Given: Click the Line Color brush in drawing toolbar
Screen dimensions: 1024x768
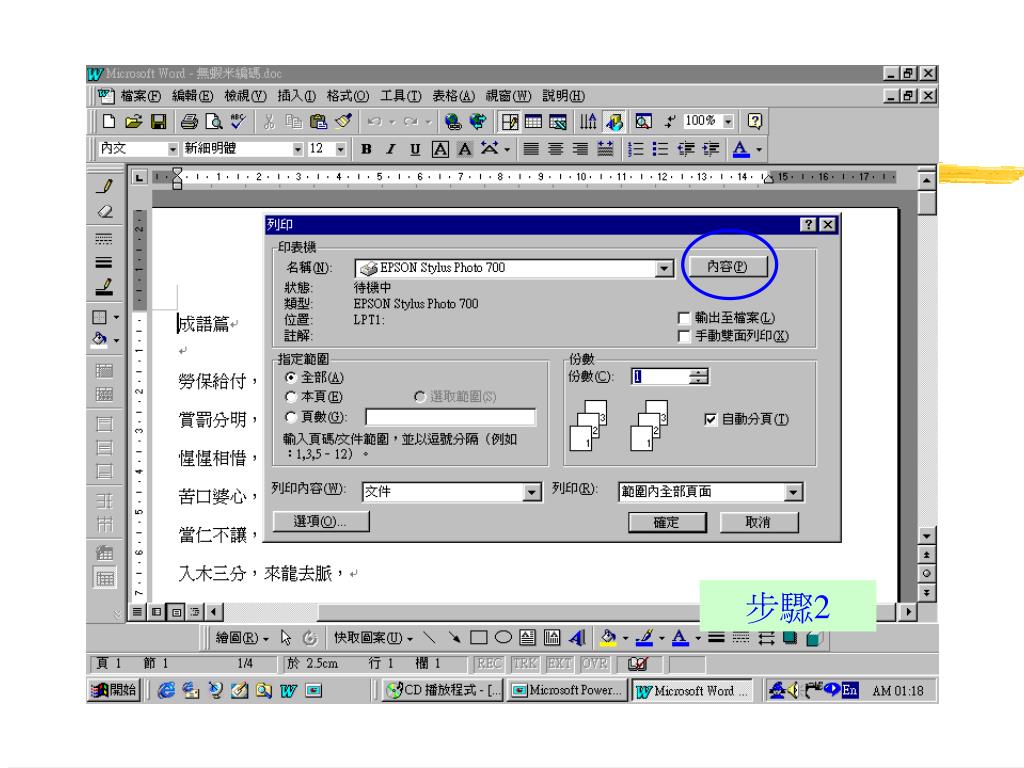Looking at the screenshot, I should coord(645,637).
